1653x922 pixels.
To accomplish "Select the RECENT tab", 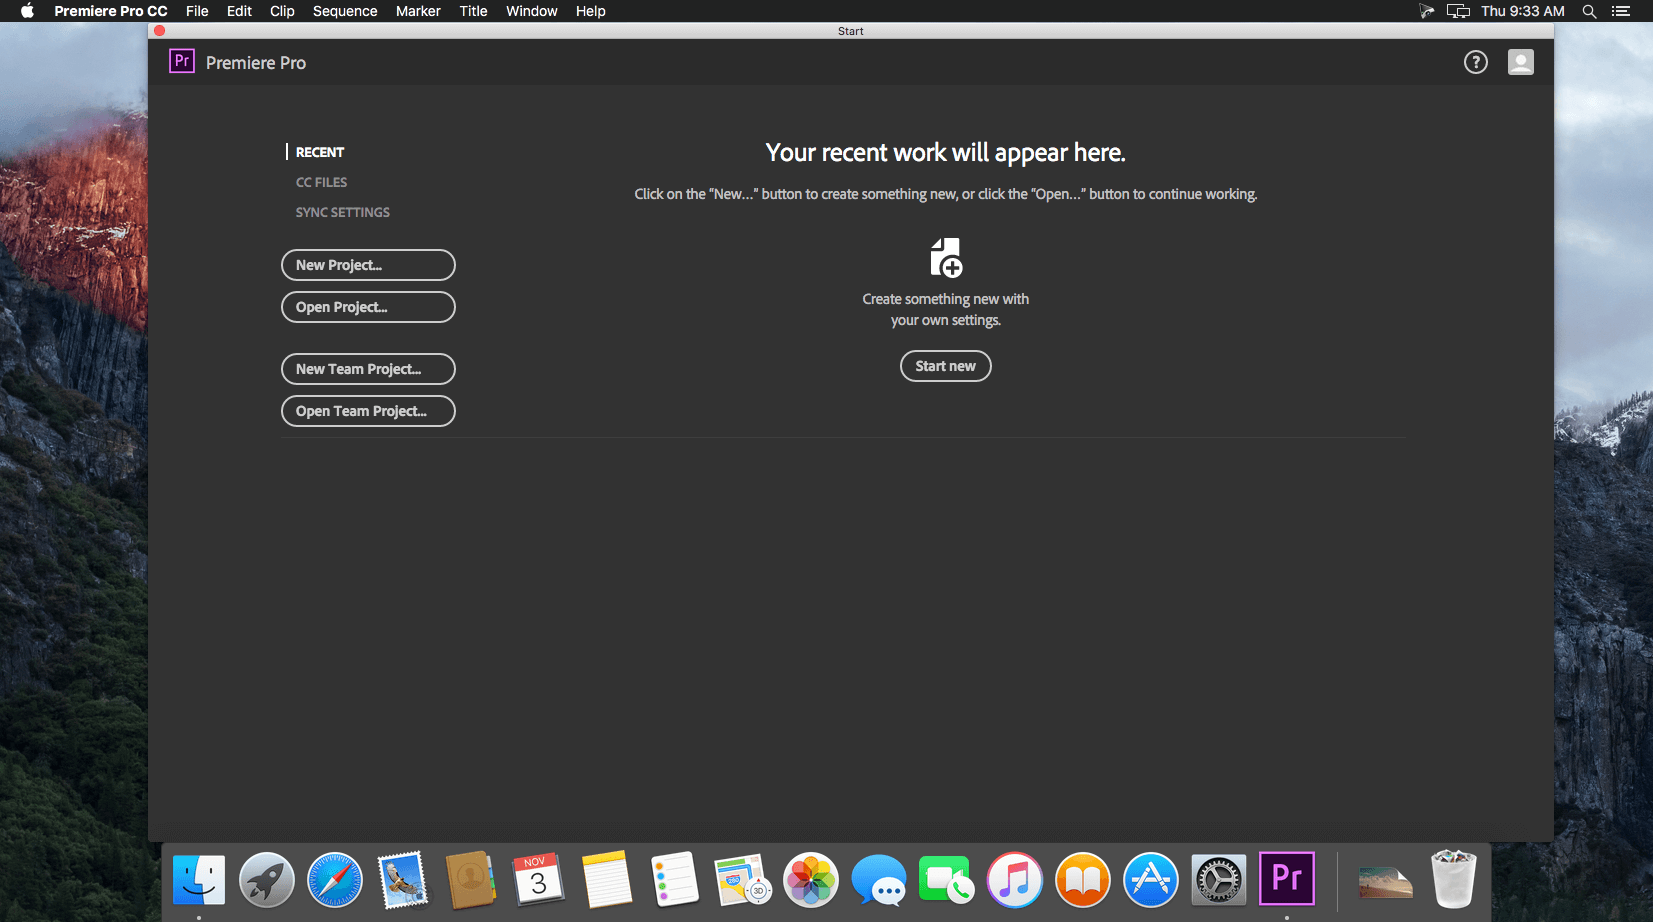I will tap(320, 152).
